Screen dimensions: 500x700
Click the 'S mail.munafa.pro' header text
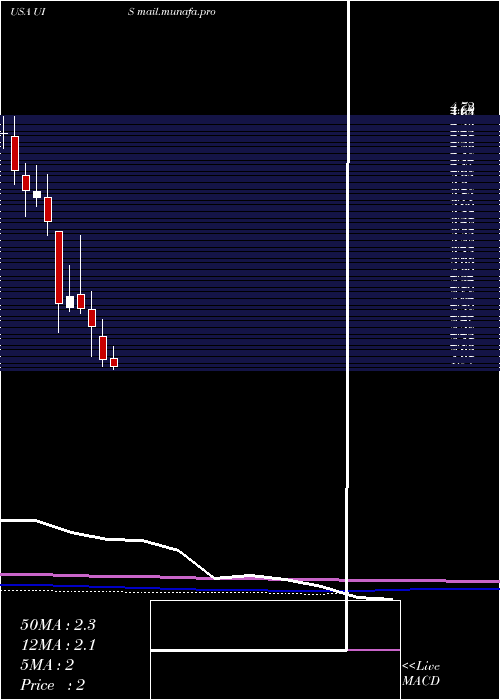pos(172,12)
